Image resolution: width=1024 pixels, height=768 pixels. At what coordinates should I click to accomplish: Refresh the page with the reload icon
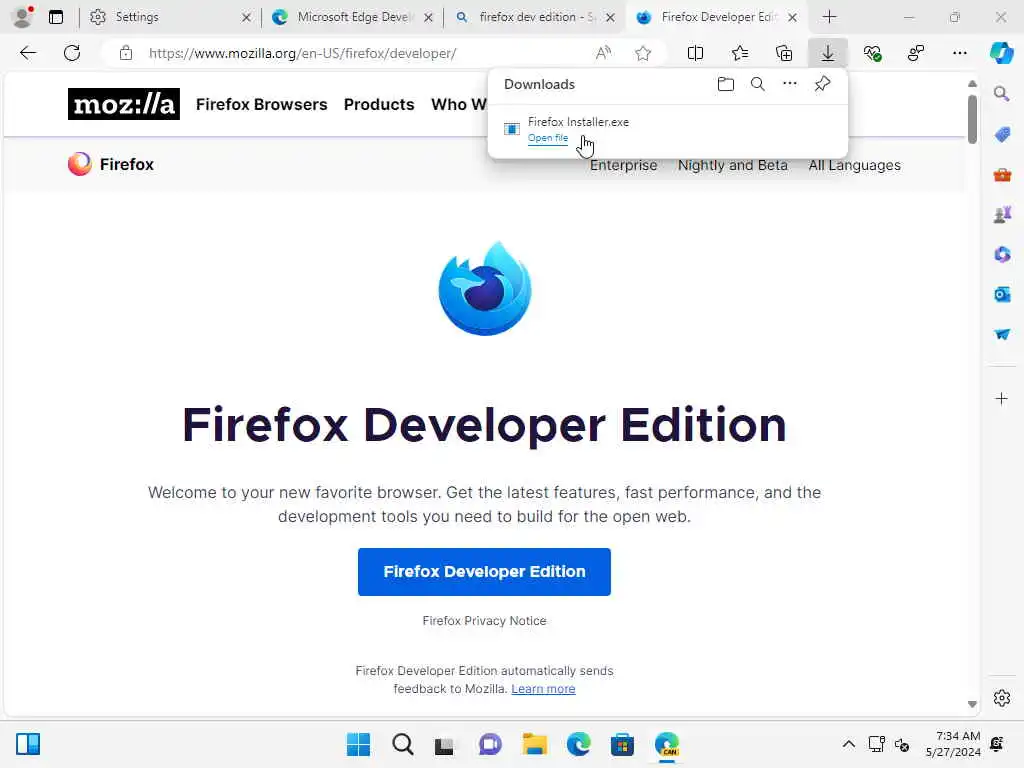coord(72,53)
